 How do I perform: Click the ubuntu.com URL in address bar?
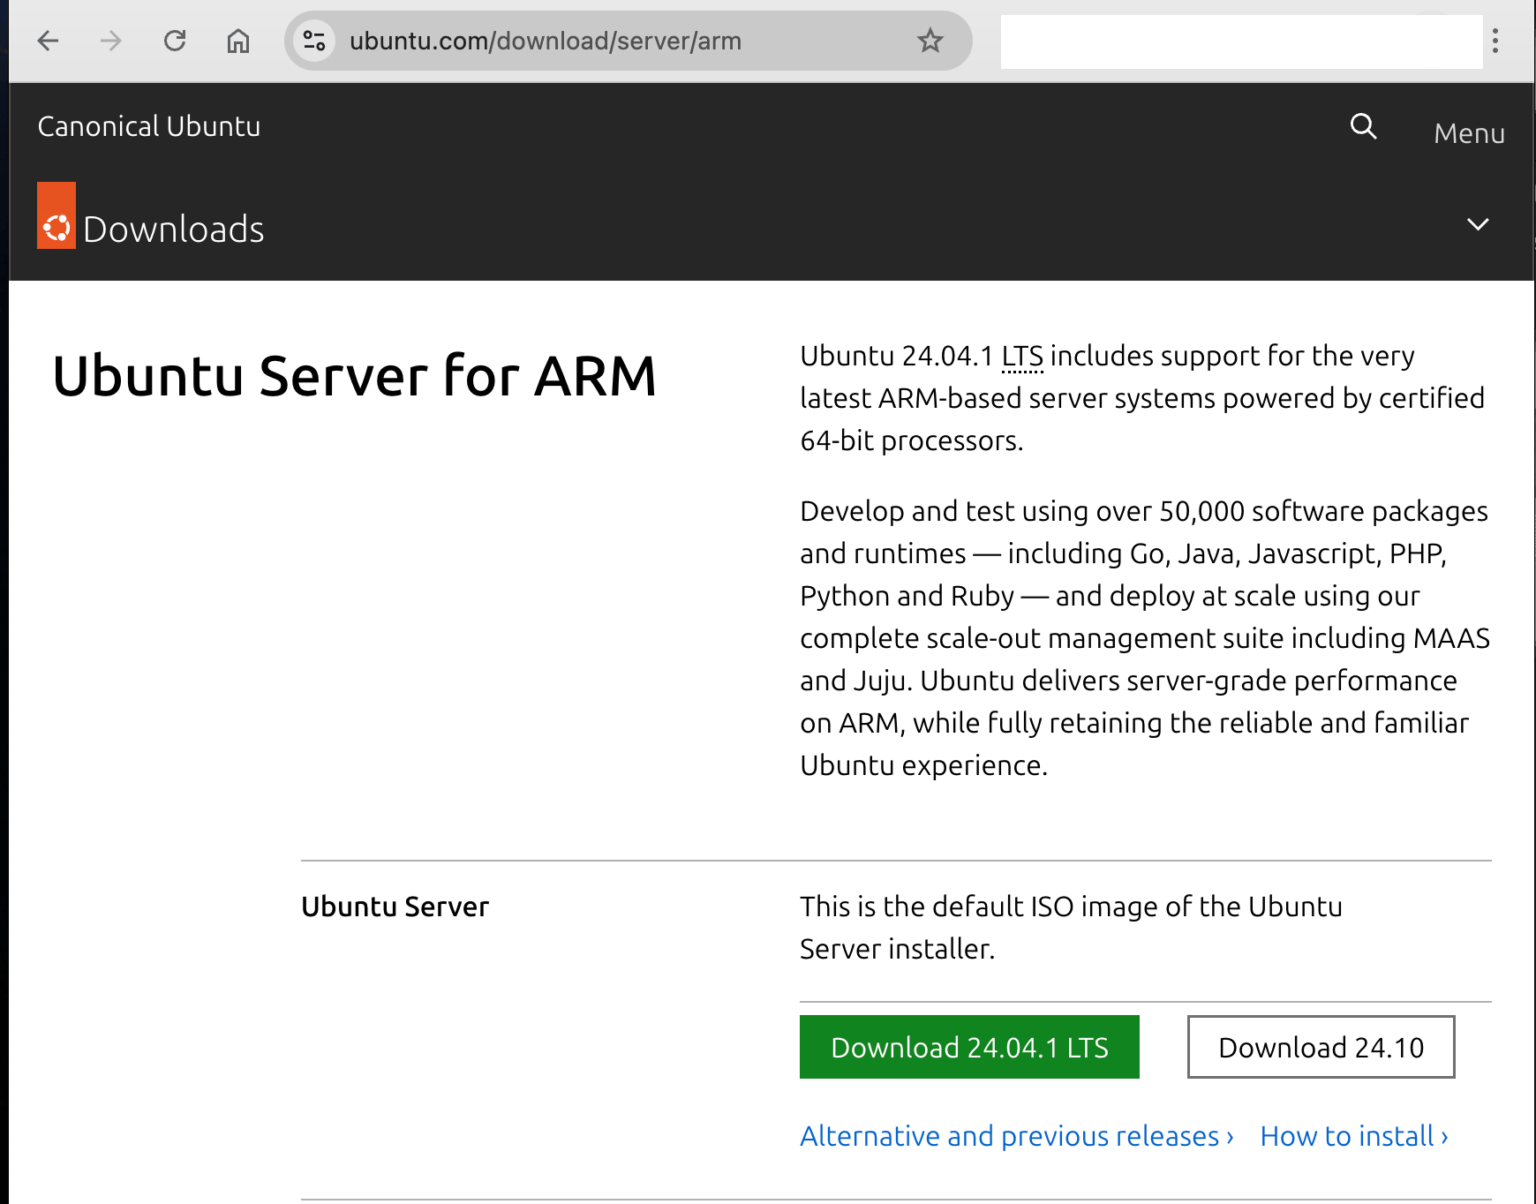tap(545, 41)
